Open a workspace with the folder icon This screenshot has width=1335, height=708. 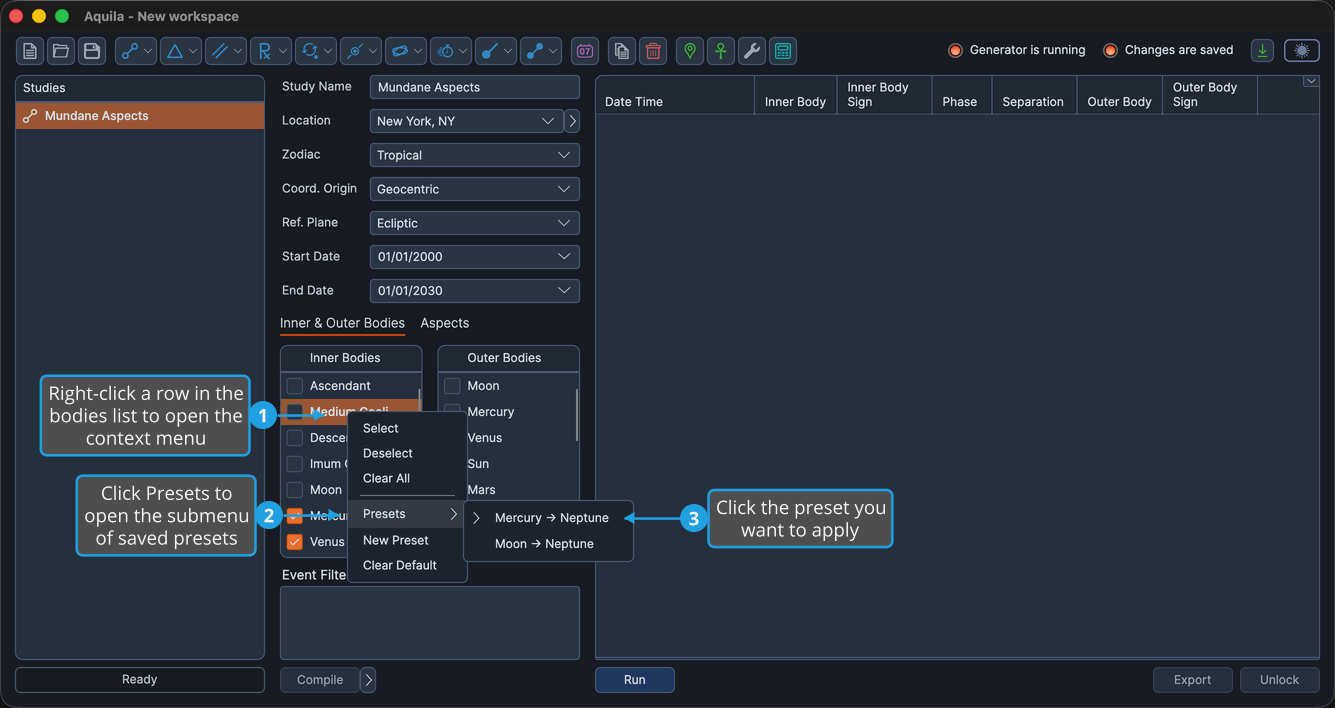tap(61, 51)
